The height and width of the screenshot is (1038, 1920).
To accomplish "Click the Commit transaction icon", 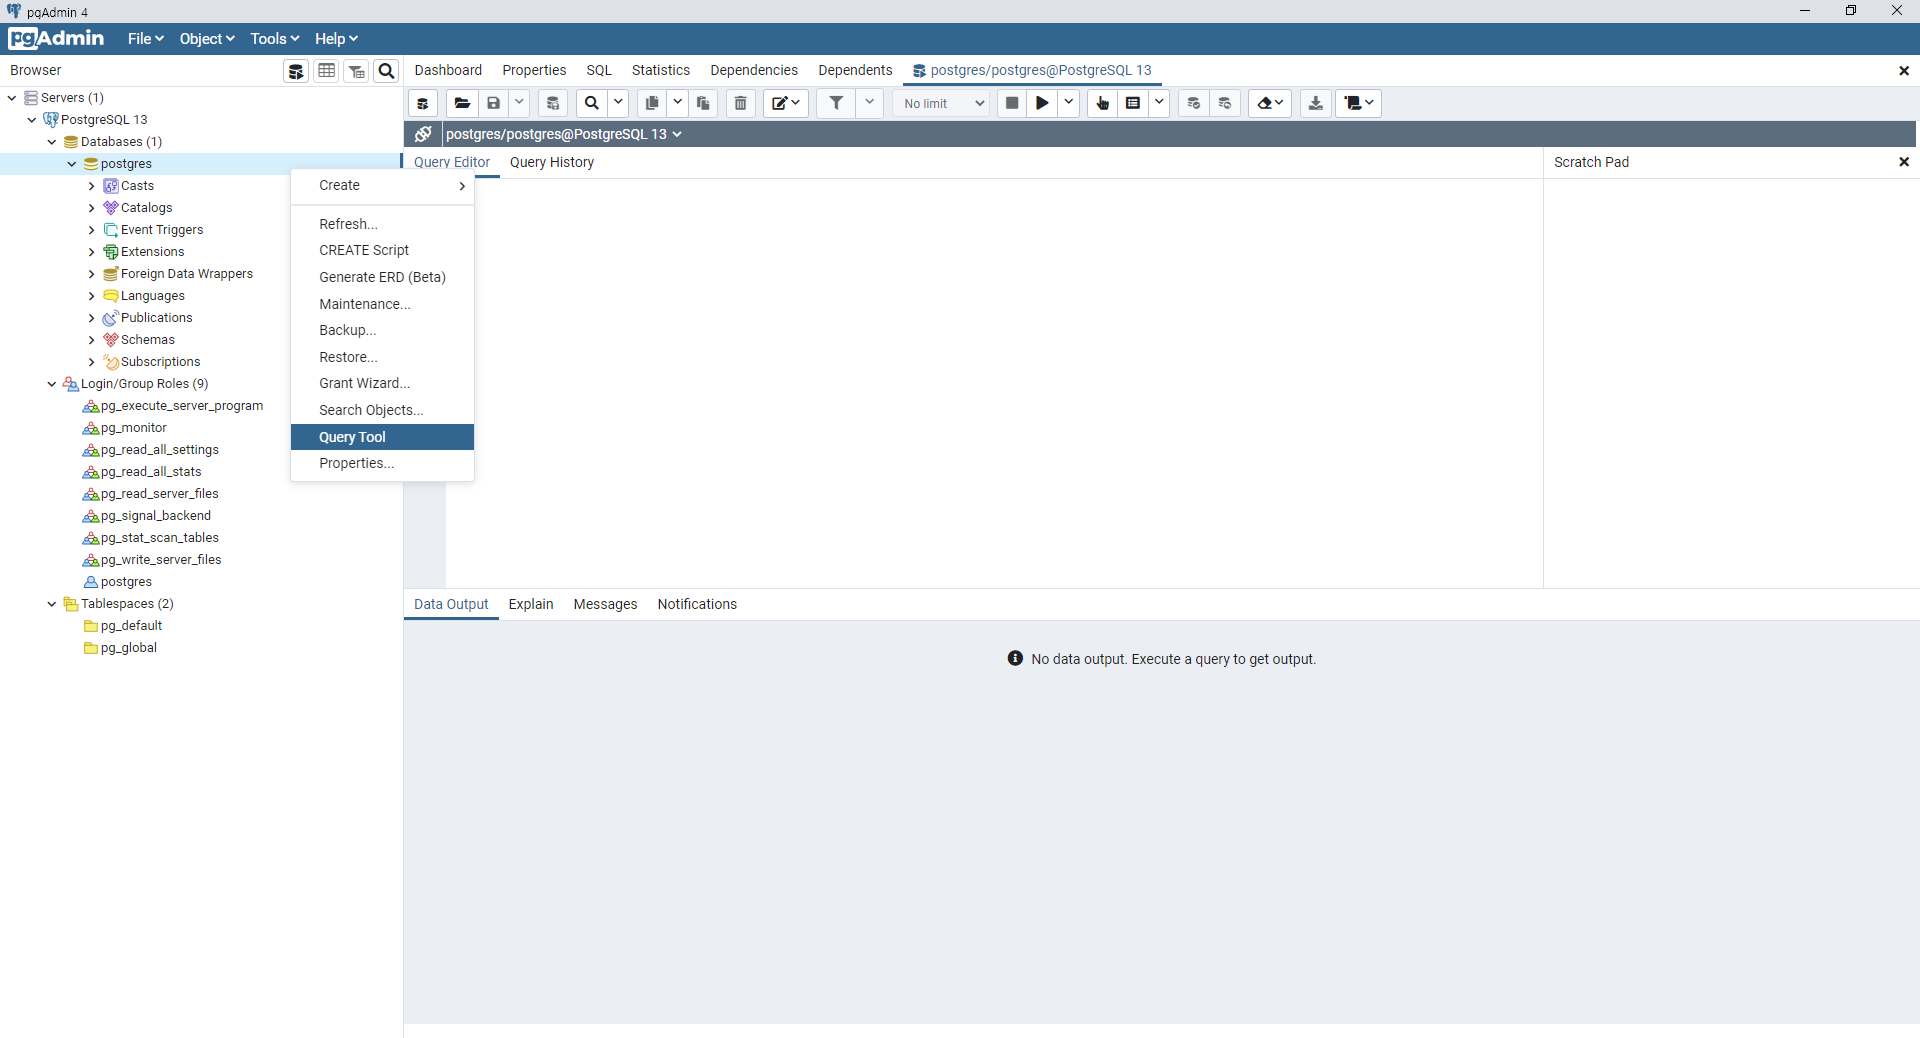I will (x=1194, y=103).
